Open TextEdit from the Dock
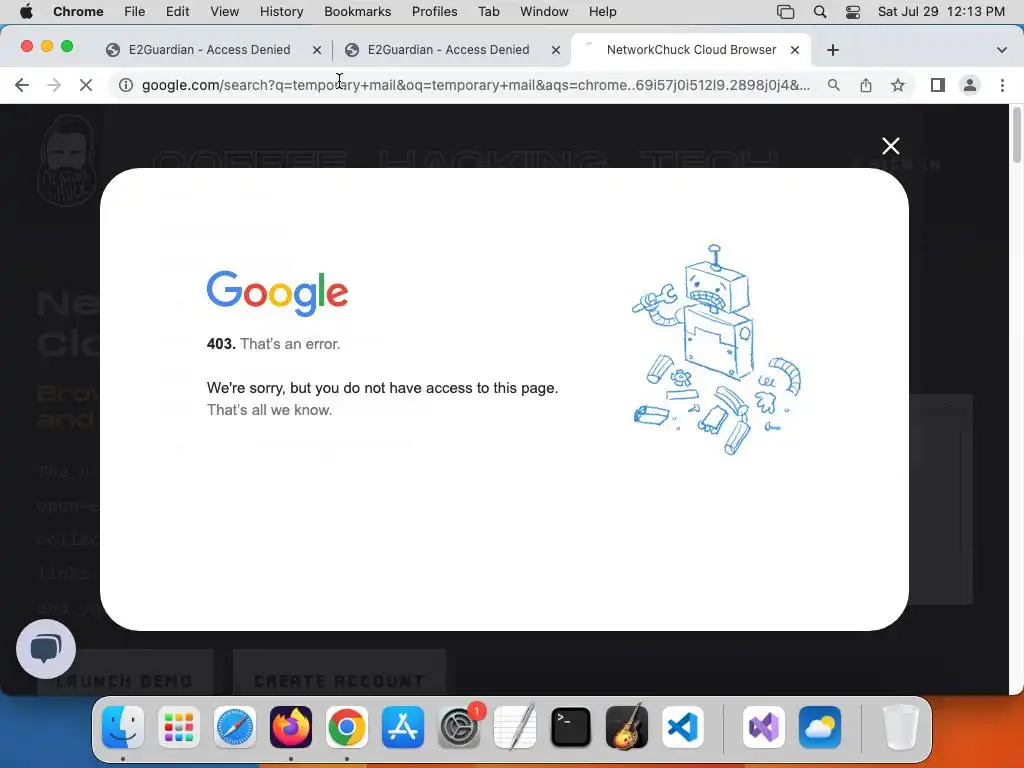This screenshot has height=768, width=1024. point(515,727)
